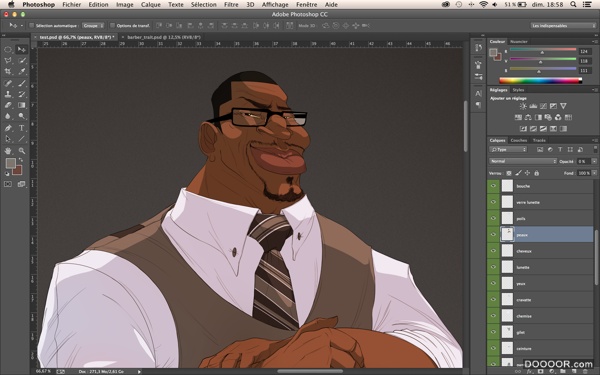Open the Réglages panel flyout menu
600x375 pixels.
click(x=595, y=90)
